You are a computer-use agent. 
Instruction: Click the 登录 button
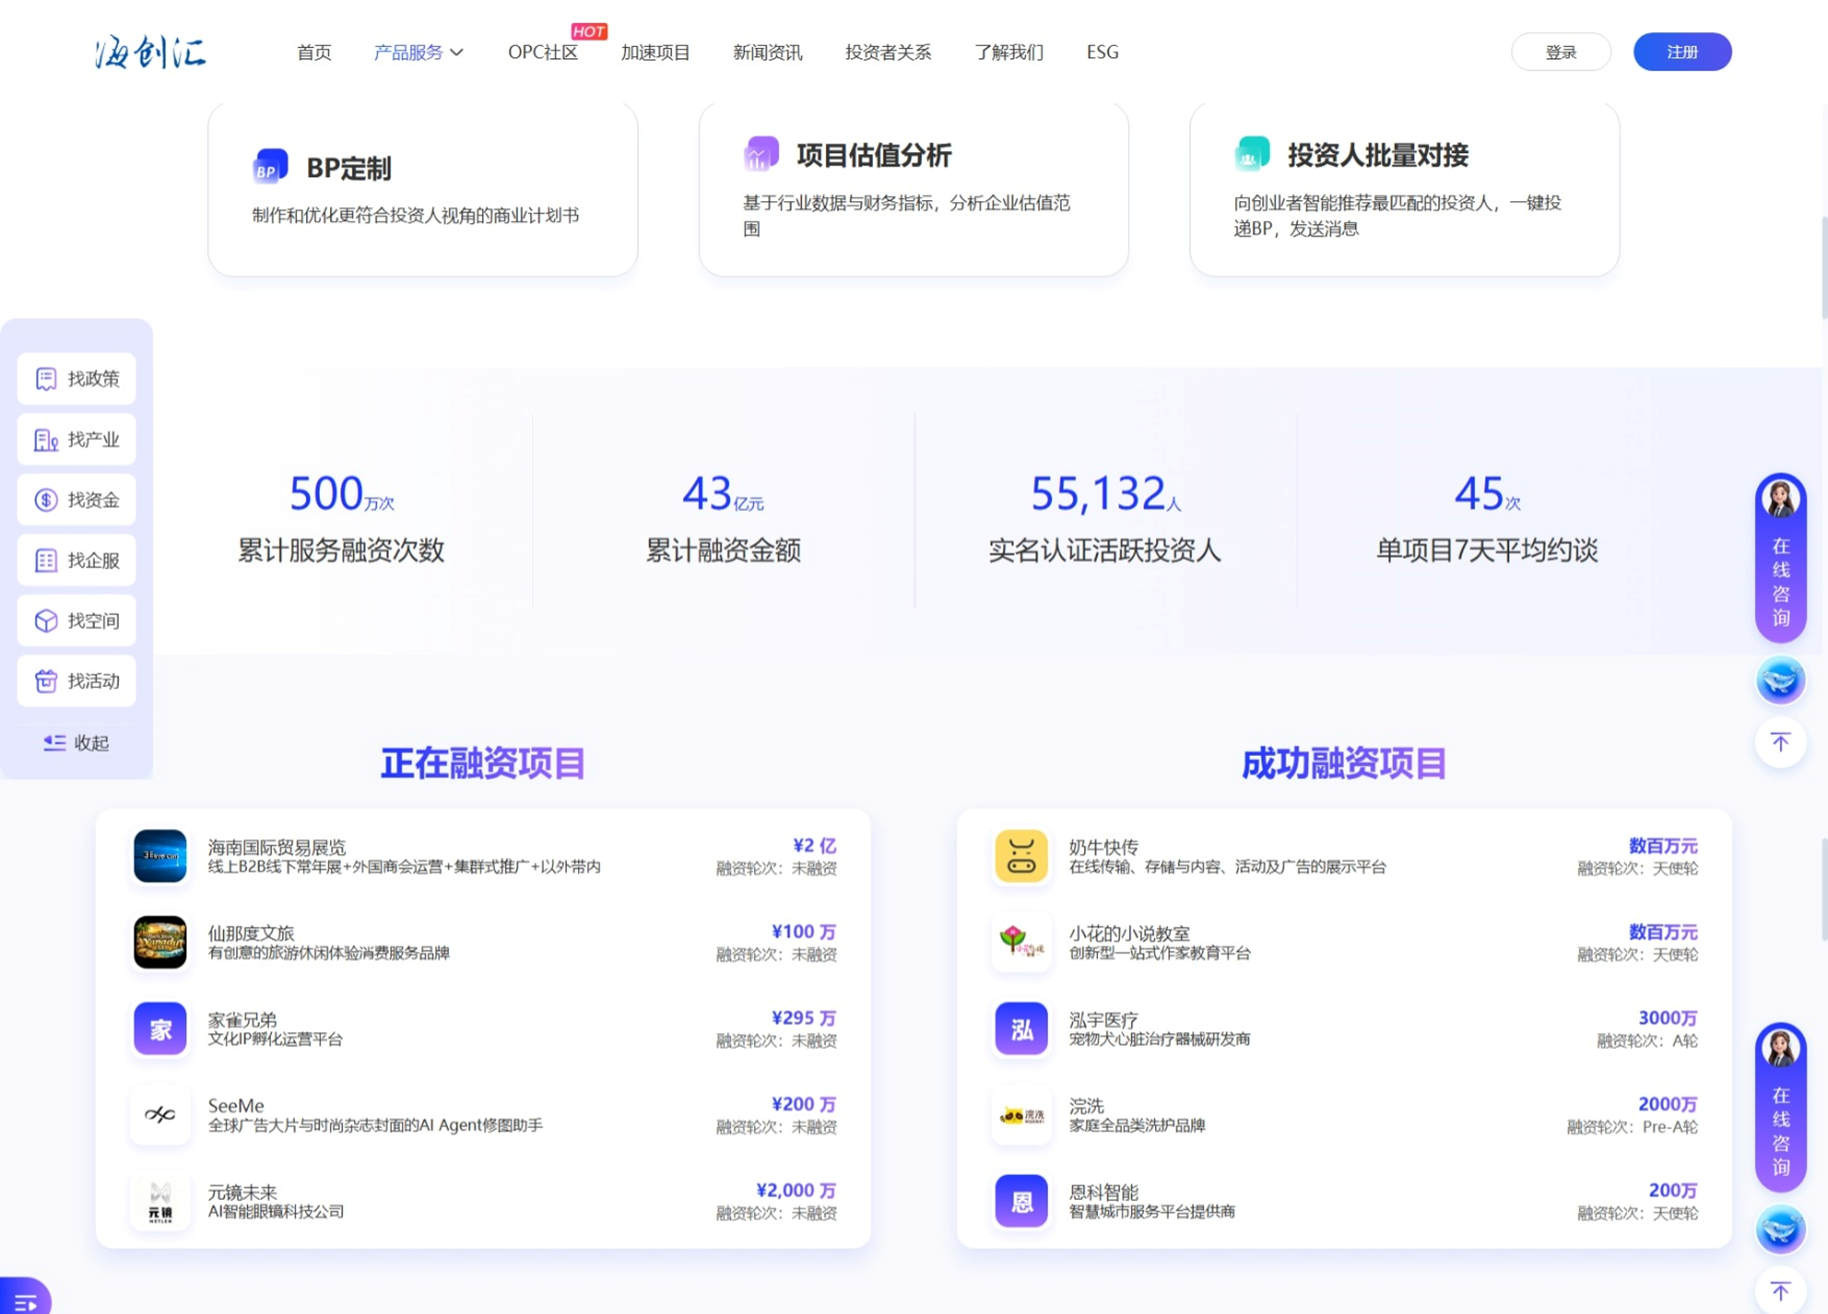1560,52
